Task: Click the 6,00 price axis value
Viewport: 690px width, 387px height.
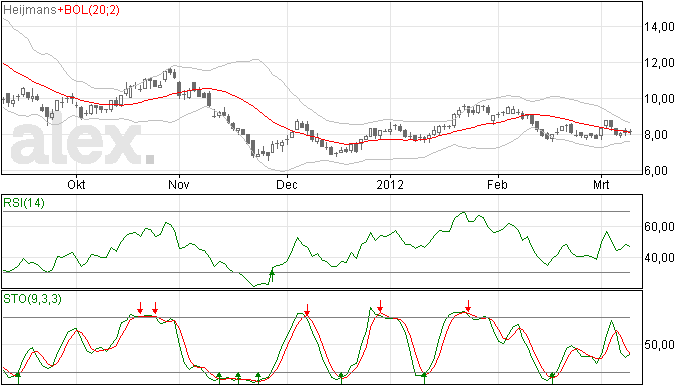Action: tap(656, 171)
